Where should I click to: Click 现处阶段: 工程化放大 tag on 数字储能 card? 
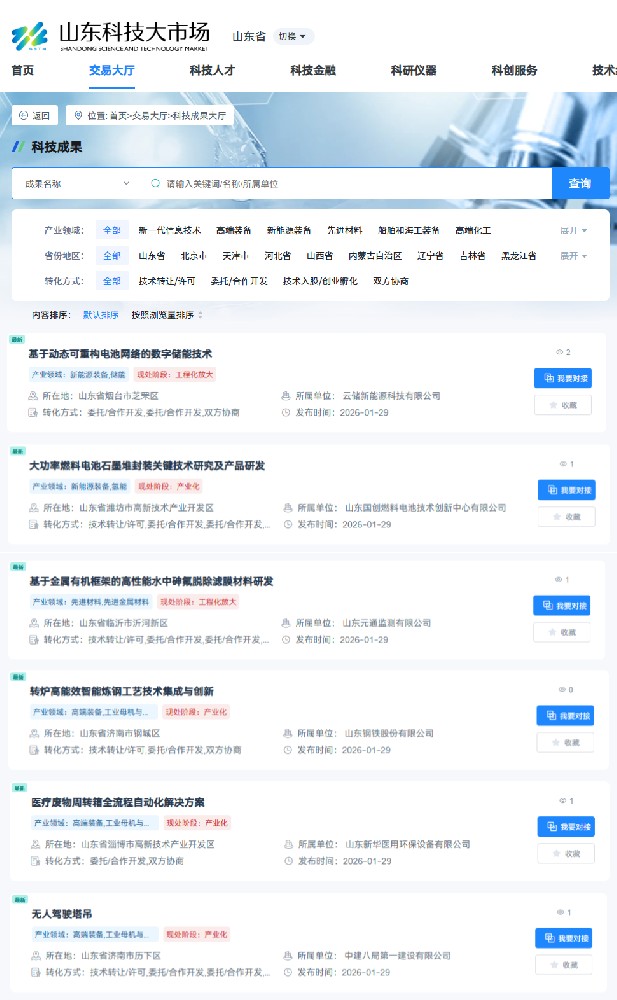coord(175,374)
